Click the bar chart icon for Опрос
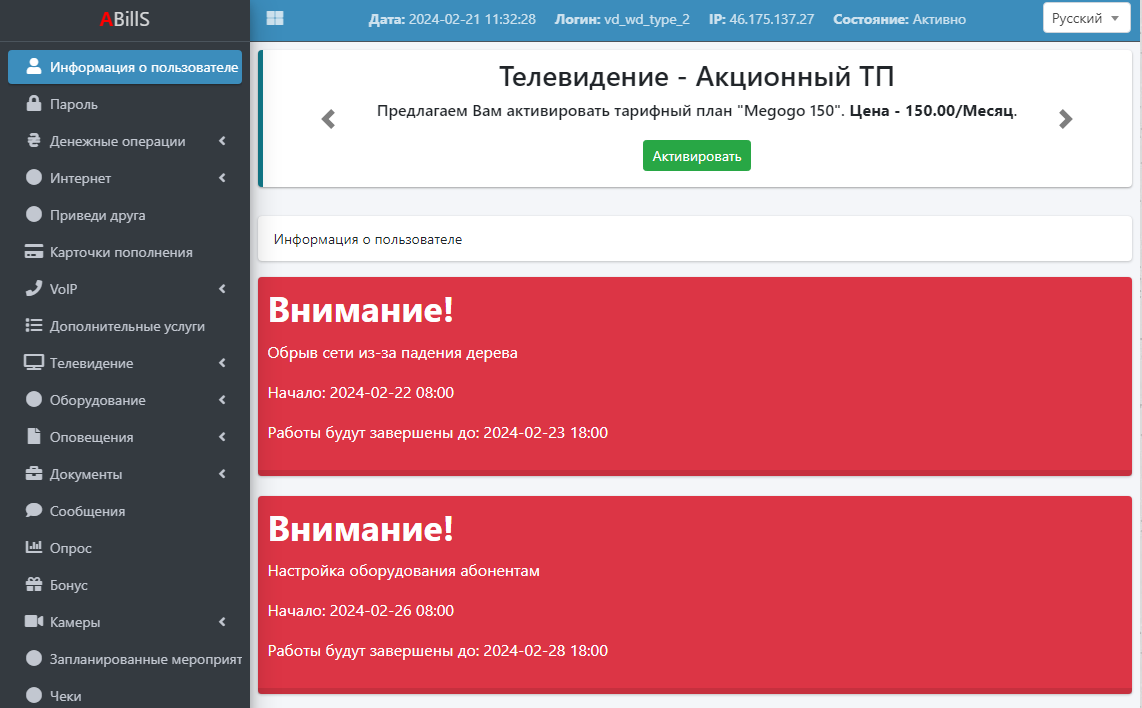 (x=34, y=548)
